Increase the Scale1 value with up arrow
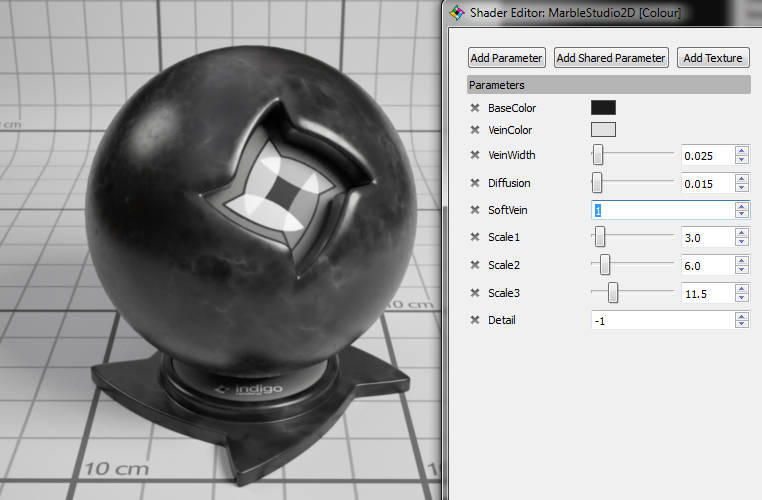The width and height of the screenshot is (762, 500). 741,233
